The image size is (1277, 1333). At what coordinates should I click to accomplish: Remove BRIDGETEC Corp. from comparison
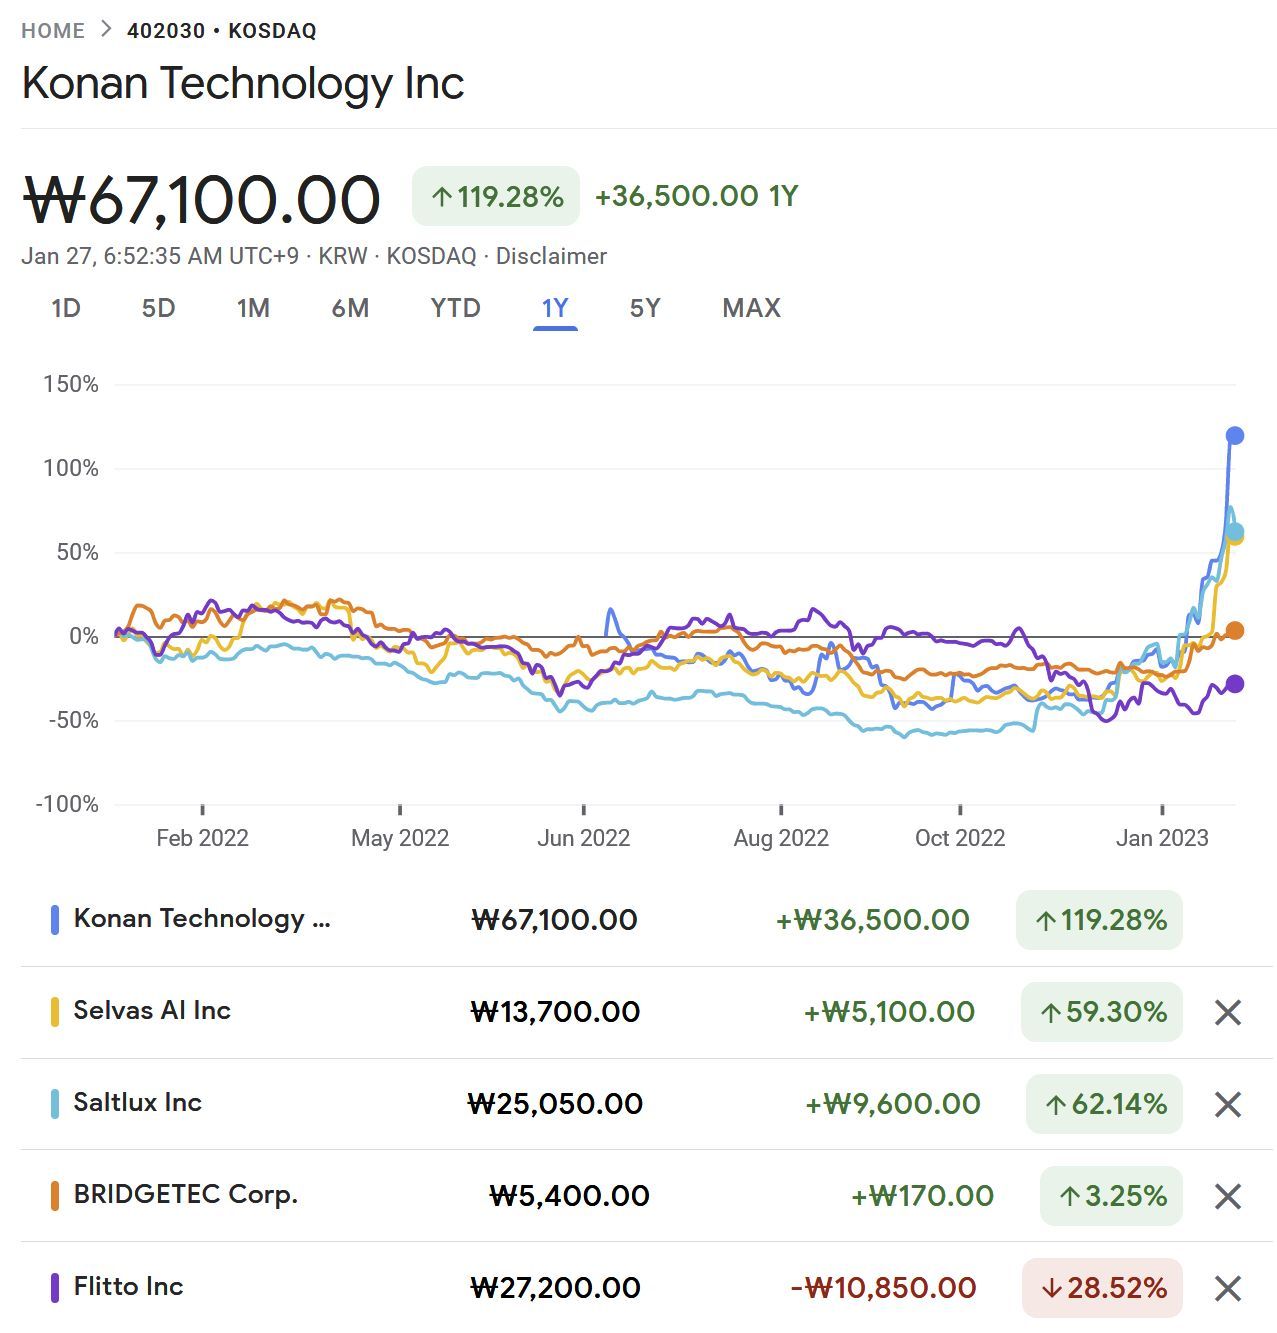[x=1227, y=1197]
